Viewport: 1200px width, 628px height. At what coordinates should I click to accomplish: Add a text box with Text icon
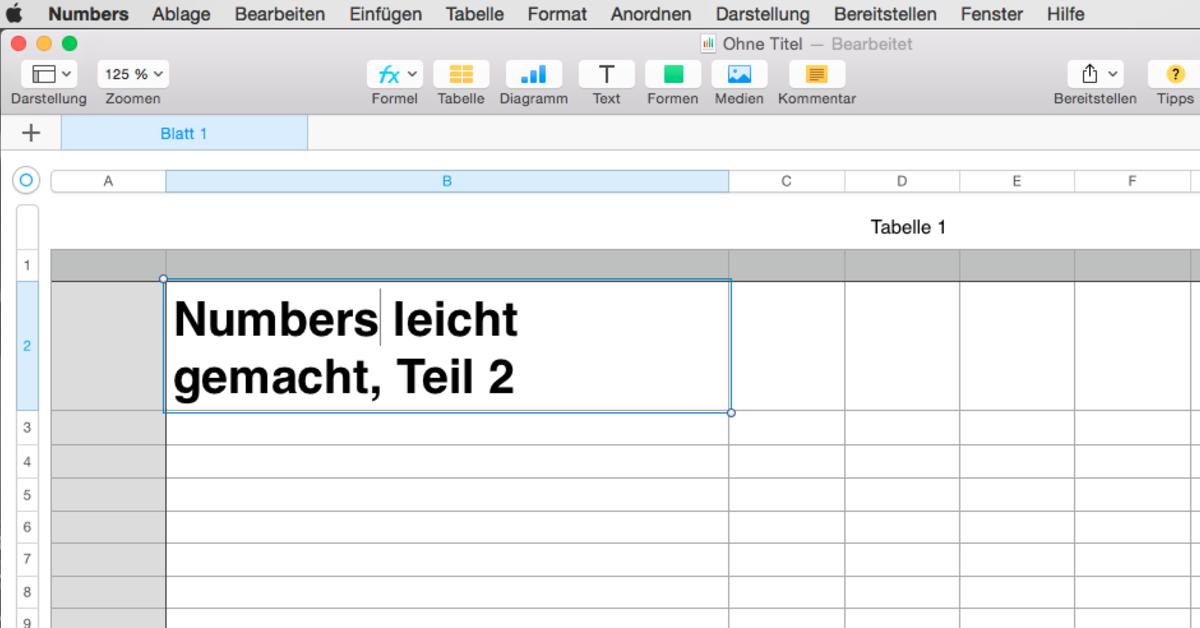click(606, 74)
